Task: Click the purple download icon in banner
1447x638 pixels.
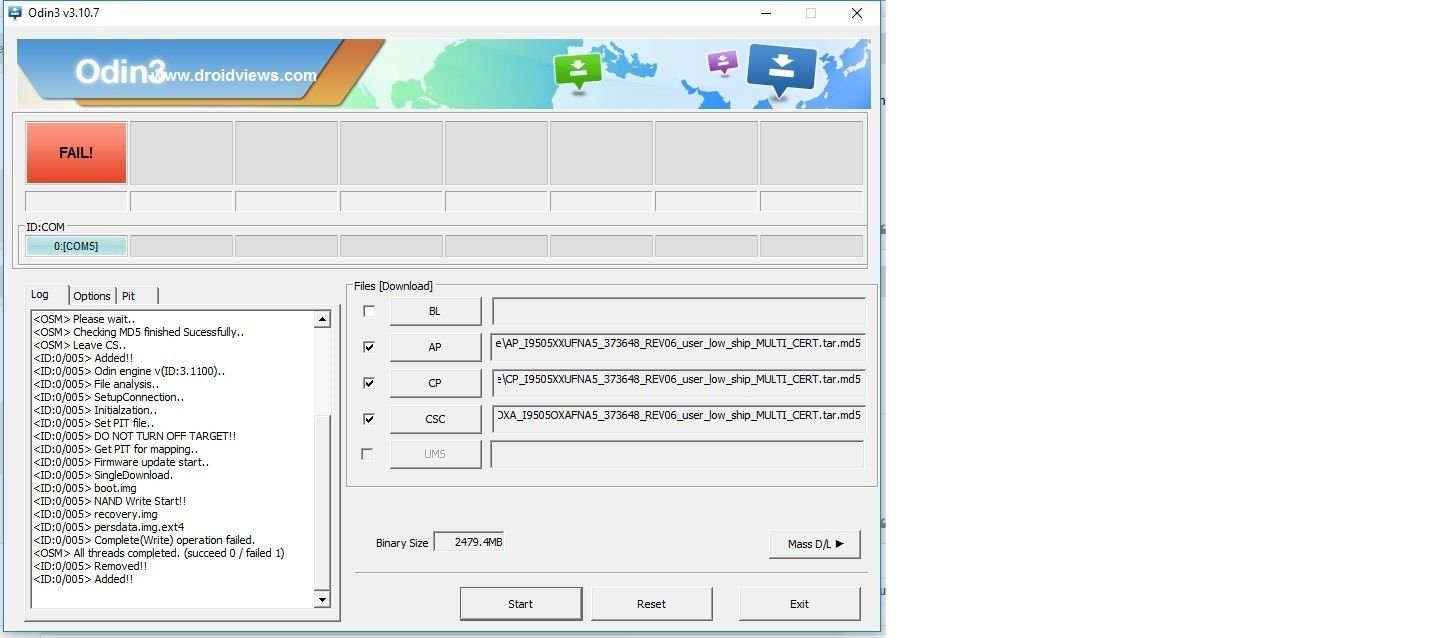Action: [x=722, y=63]
